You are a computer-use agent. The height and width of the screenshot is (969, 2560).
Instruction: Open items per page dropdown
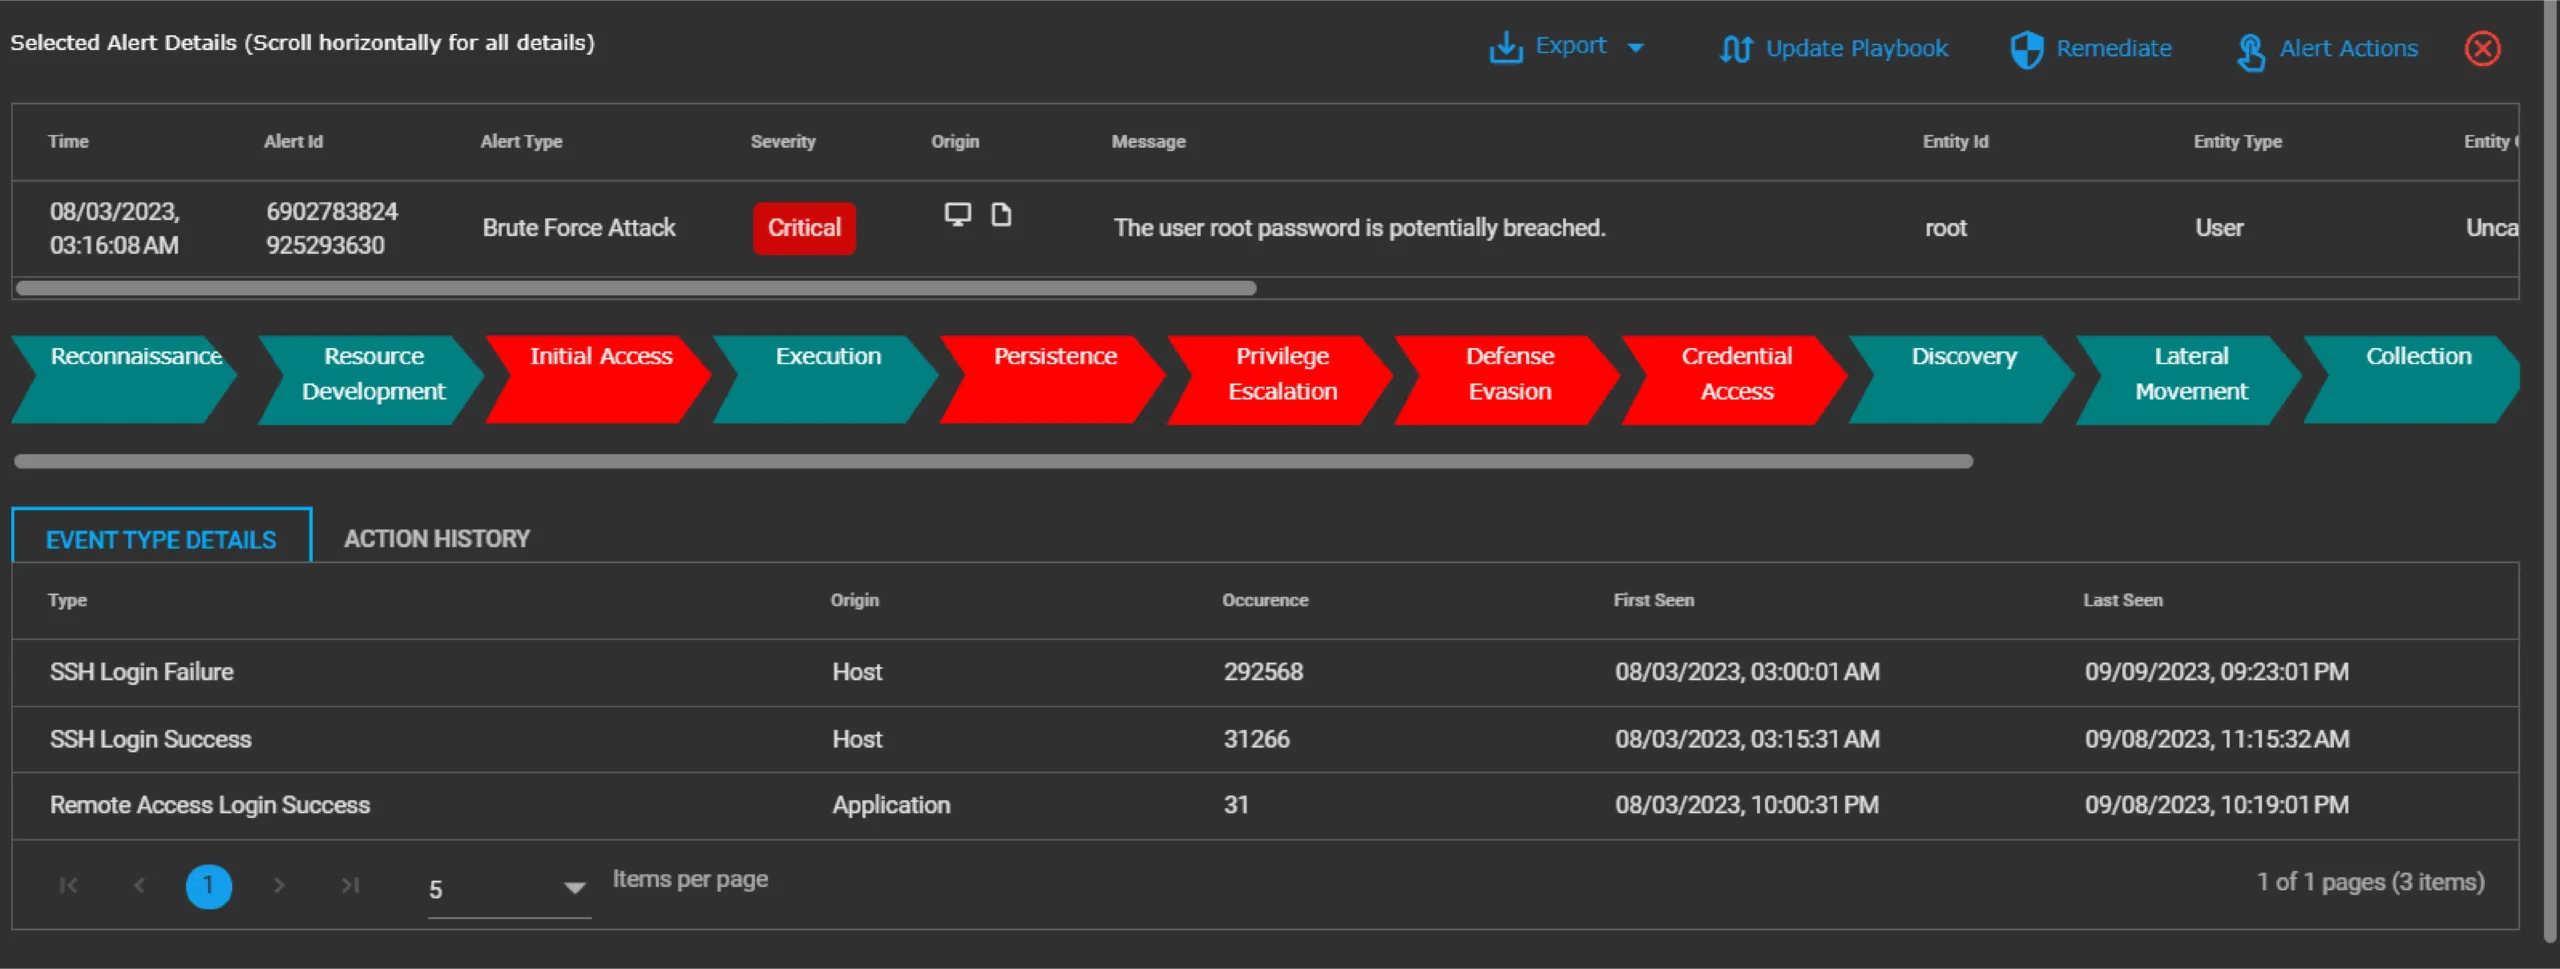[508, 889]
